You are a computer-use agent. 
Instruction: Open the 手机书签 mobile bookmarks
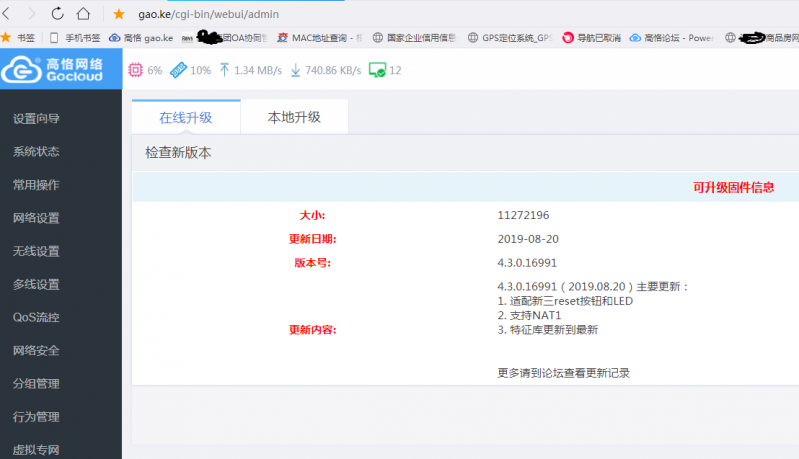pos(75,38)
